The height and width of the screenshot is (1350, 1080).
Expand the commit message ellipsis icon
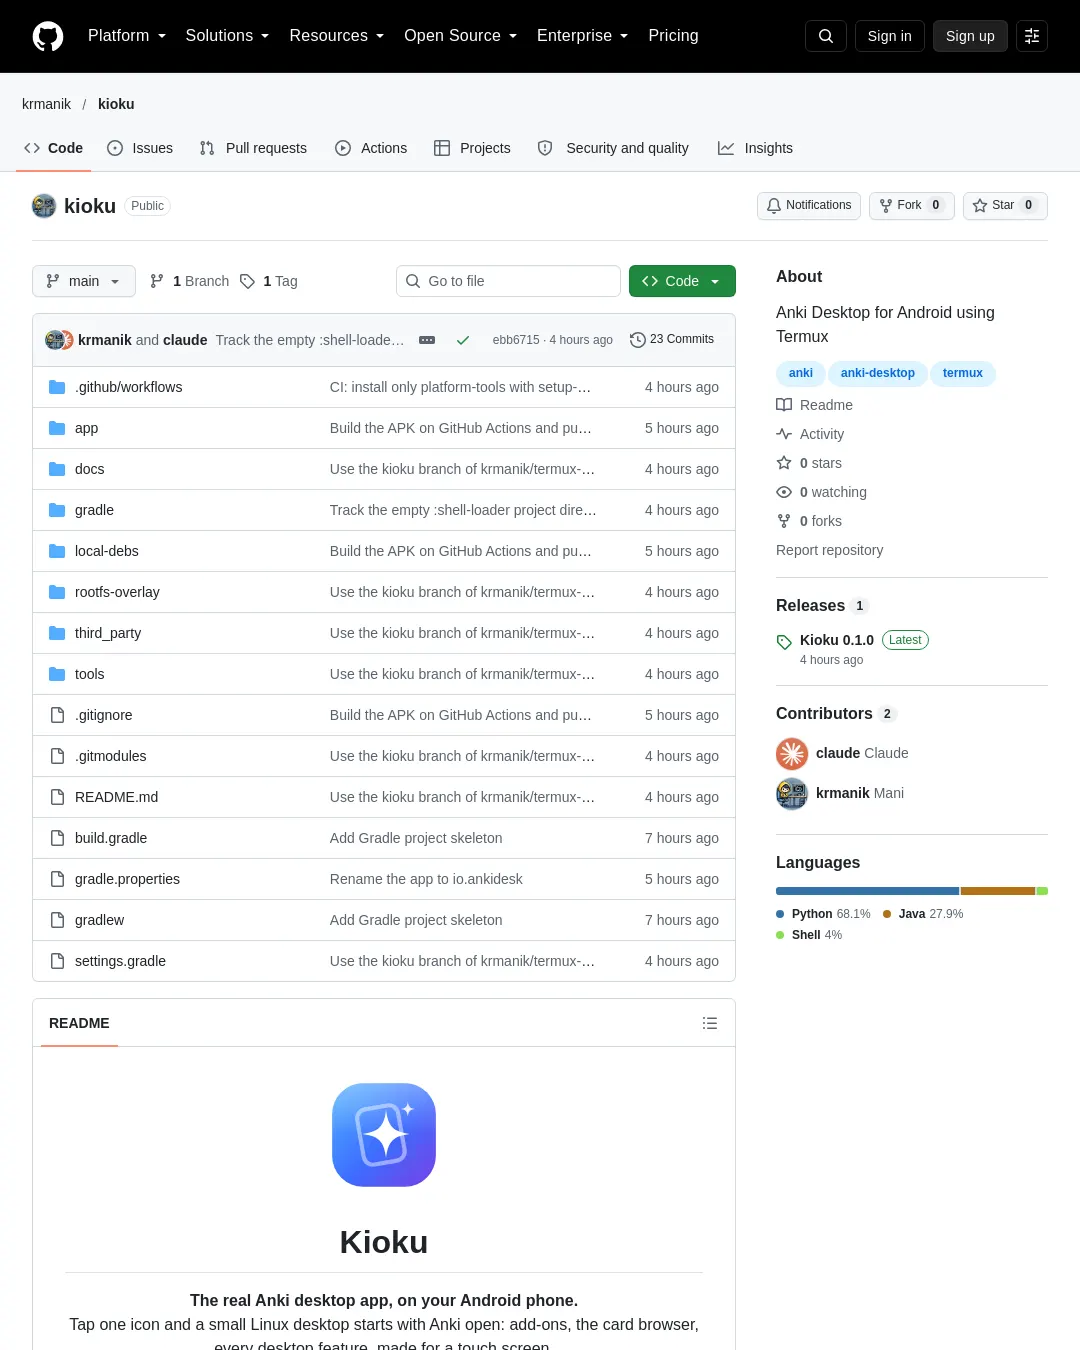pos(427,340)
